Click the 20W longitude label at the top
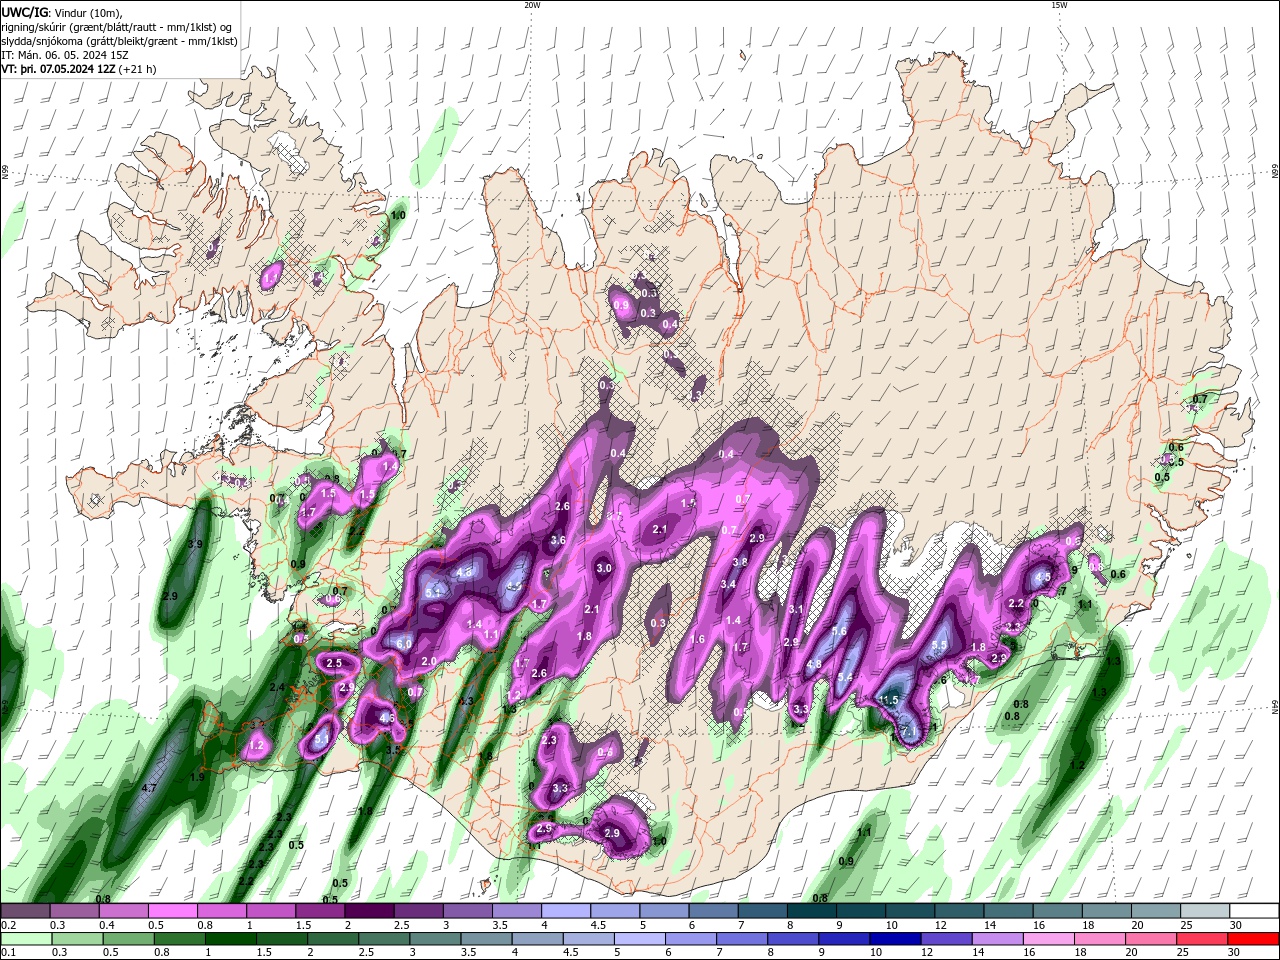Image resolution: width=1280 pixels, height=960 pixels. point(532,5)
